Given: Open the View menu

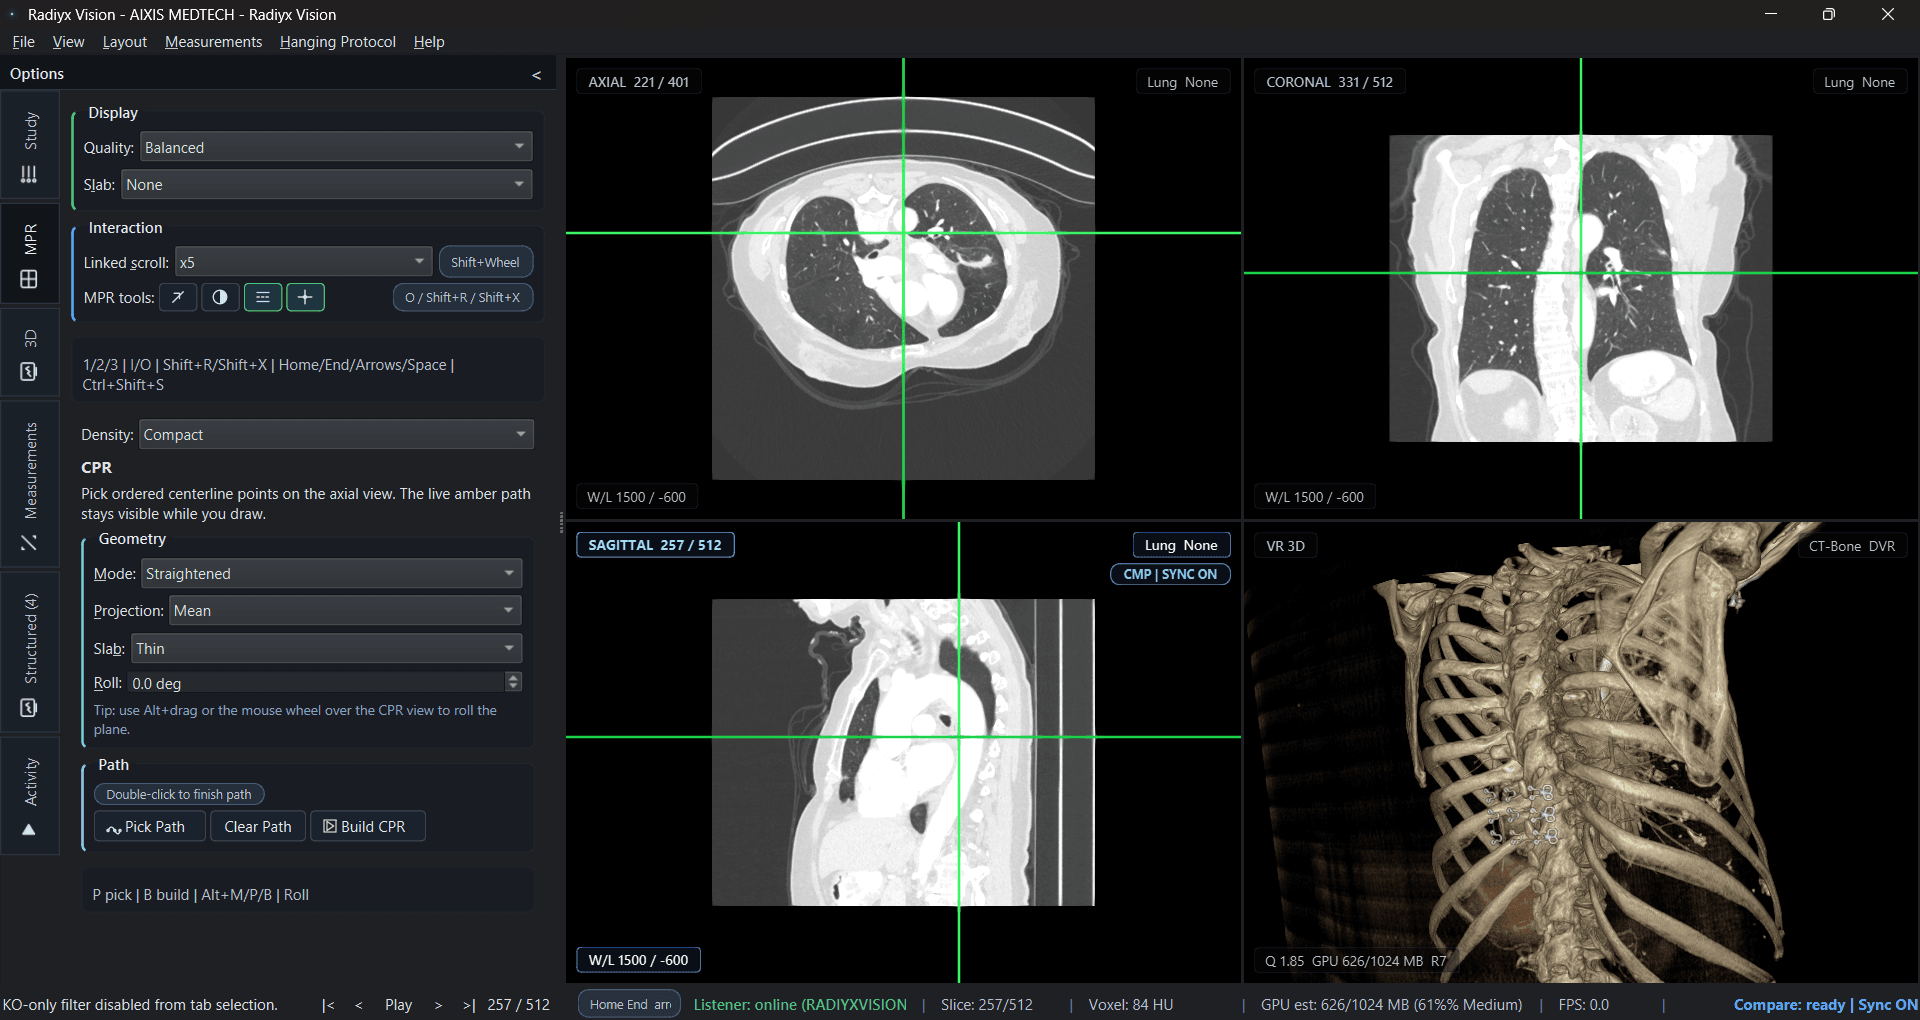Looking at the screenshot, I should 68,41.
